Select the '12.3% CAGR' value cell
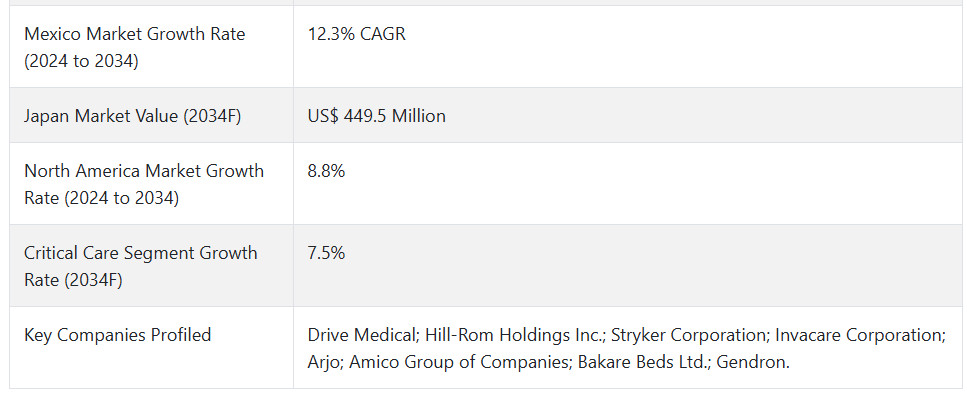Viewport: 967px width, 394px height. [627, 47]
